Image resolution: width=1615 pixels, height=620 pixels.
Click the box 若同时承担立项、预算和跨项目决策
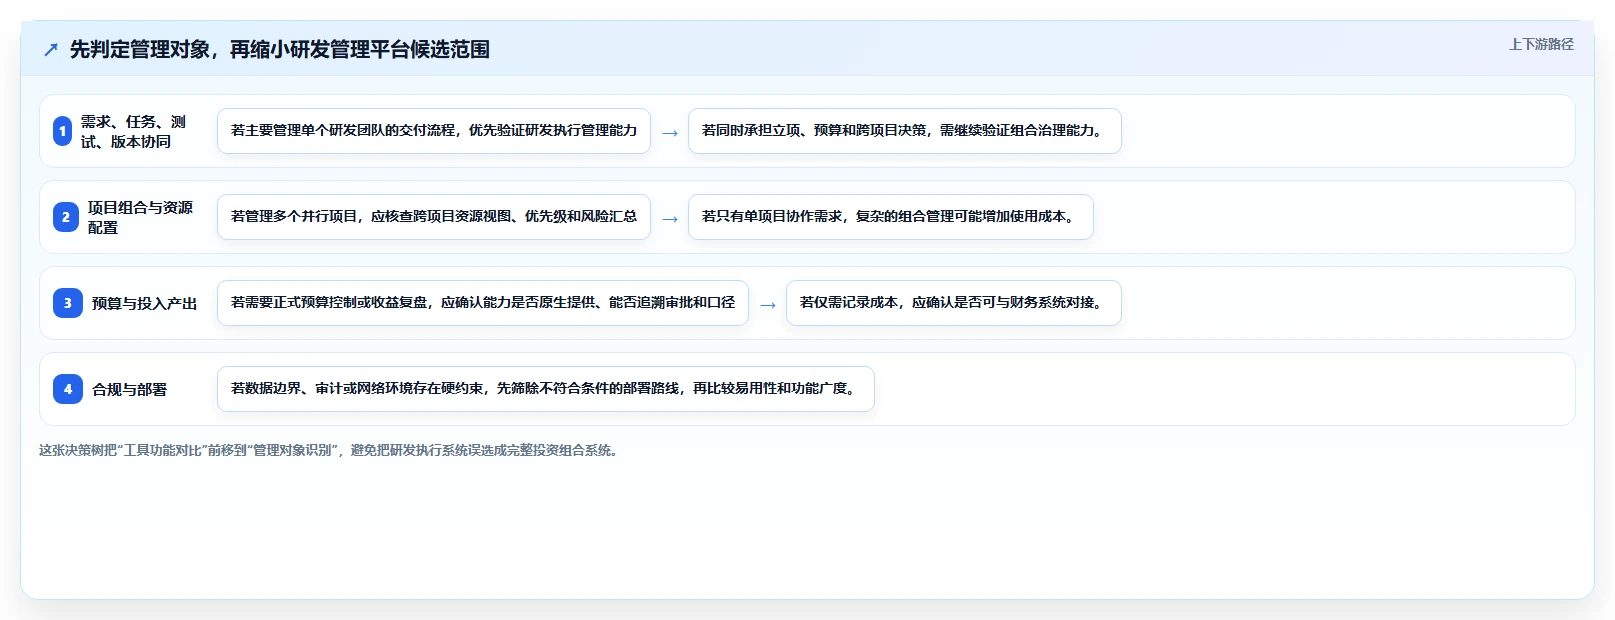tap(905, 131)
